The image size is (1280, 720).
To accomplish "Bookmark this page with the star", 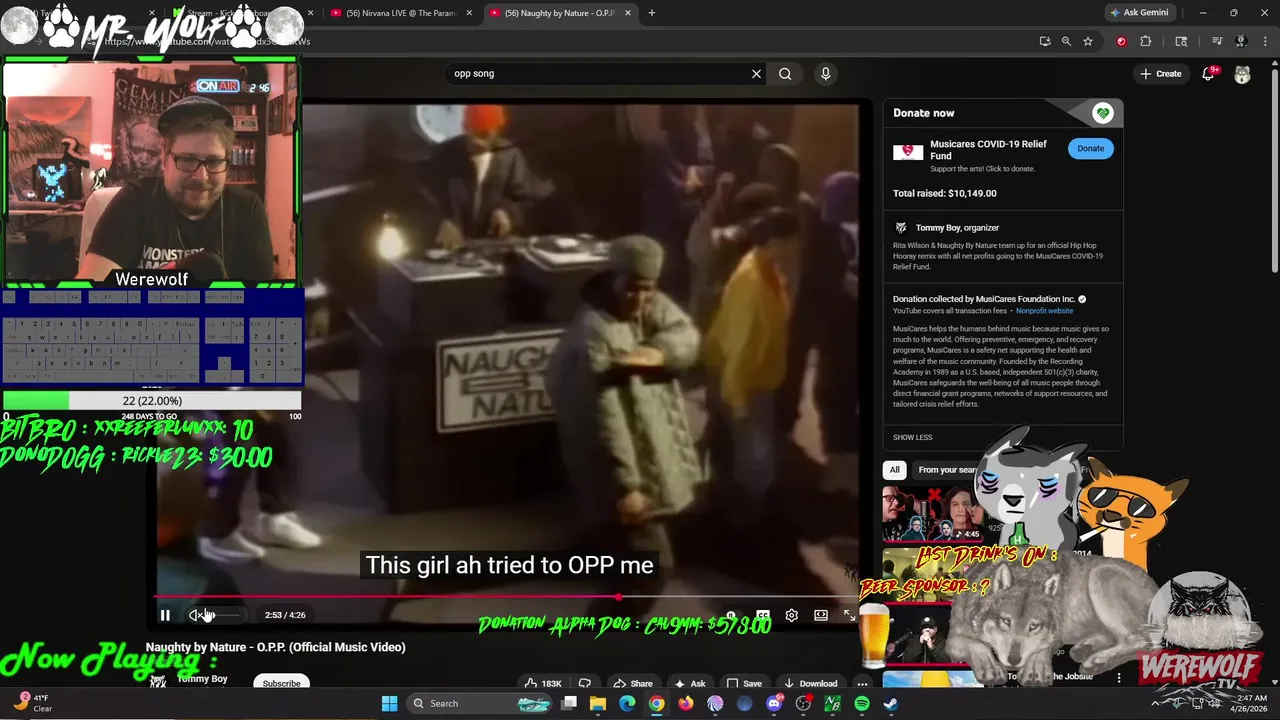I will (x=1088, y=41).
